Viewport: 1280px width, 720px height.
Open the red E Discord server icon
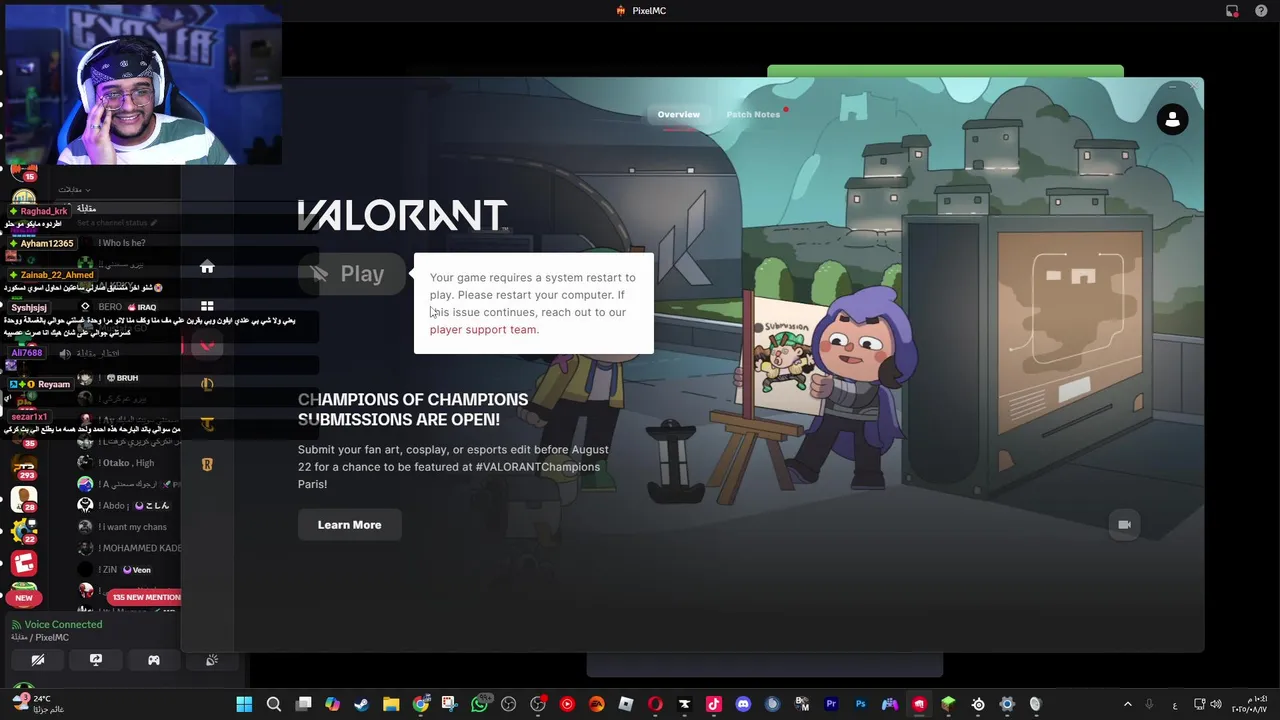click(24, 564)
